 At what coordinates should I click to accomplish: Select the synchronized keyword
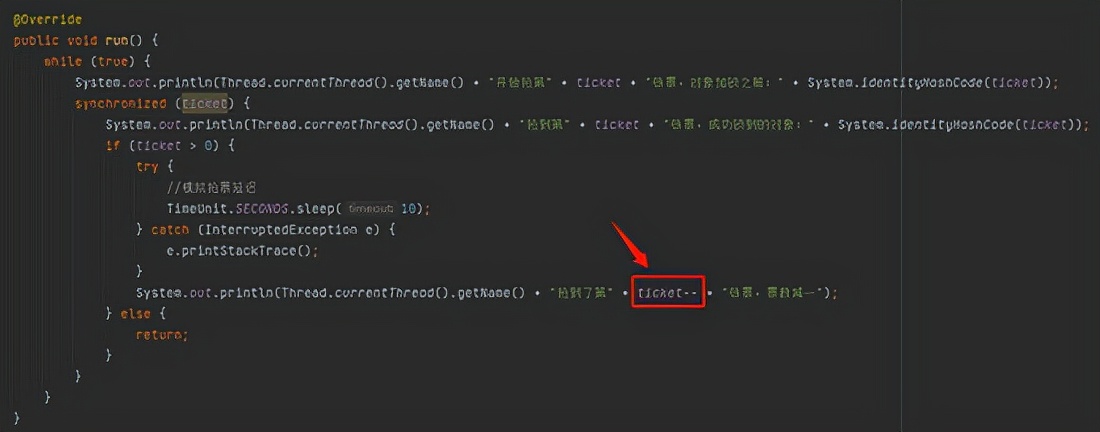tap(121, 104)
